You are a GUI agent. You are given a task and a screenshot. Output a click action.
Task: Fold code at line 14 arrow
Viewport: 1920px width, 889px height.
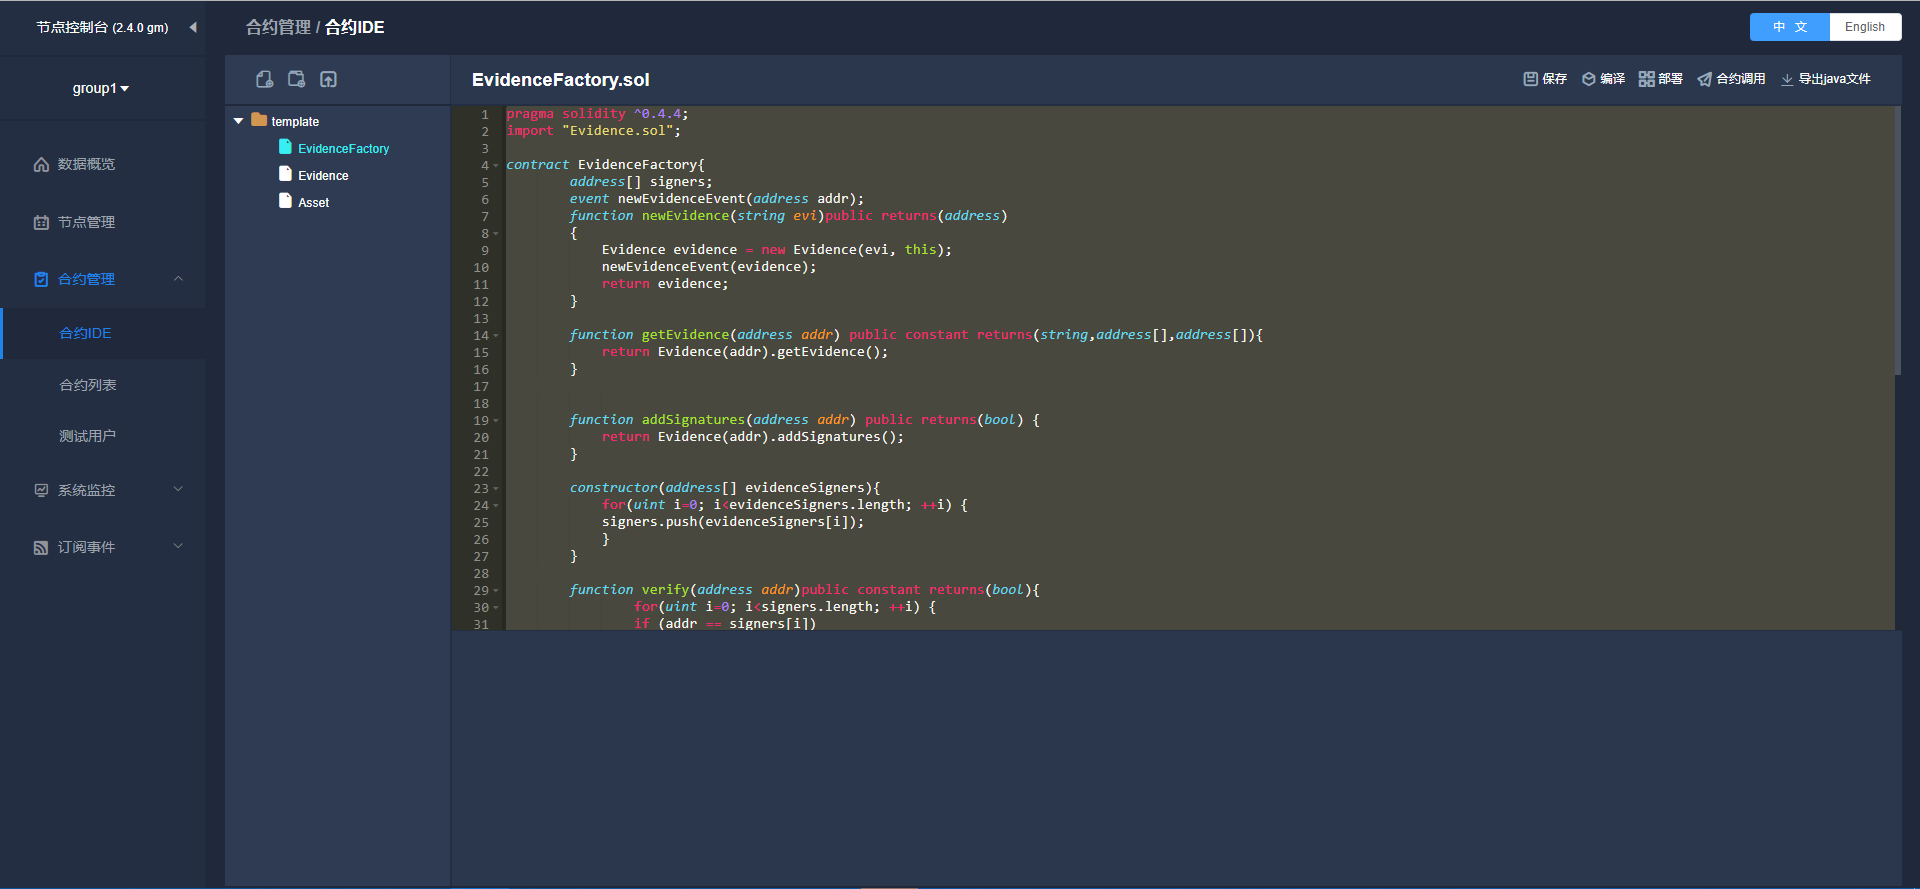coord(496,336)
